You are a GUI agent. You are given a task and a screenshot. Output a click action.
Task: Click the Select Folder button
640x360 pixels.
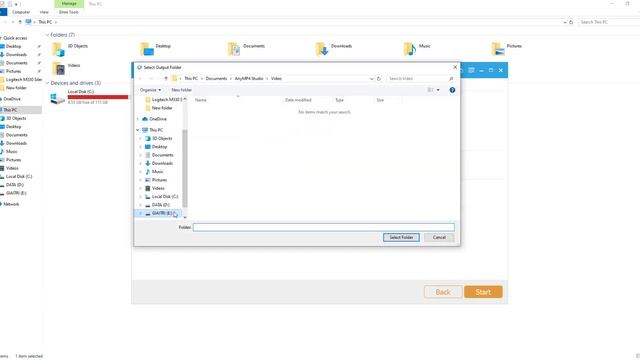[401, 237]
